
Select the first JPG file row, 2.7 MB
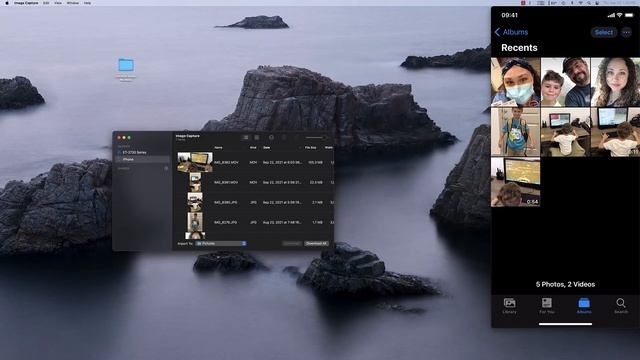253,202
